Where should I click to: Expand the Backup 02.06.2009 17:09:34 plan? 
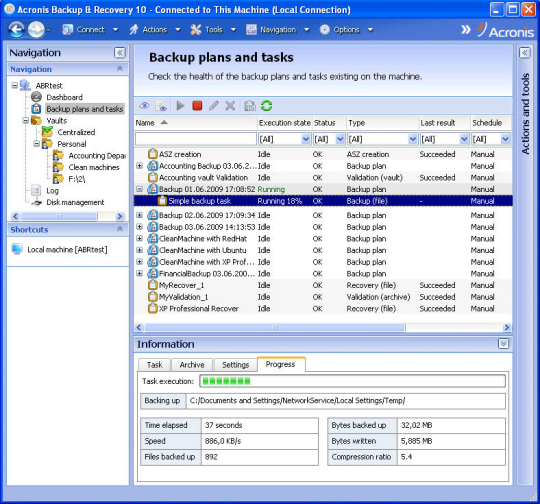(139, 215)
